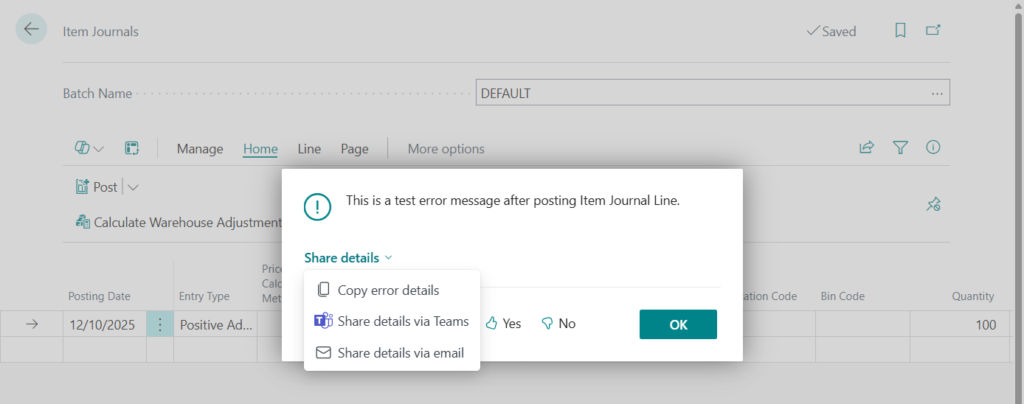Expand the Post dropdown arrow
Viewport: 1024px width, 404px height.
click(133, 187)
